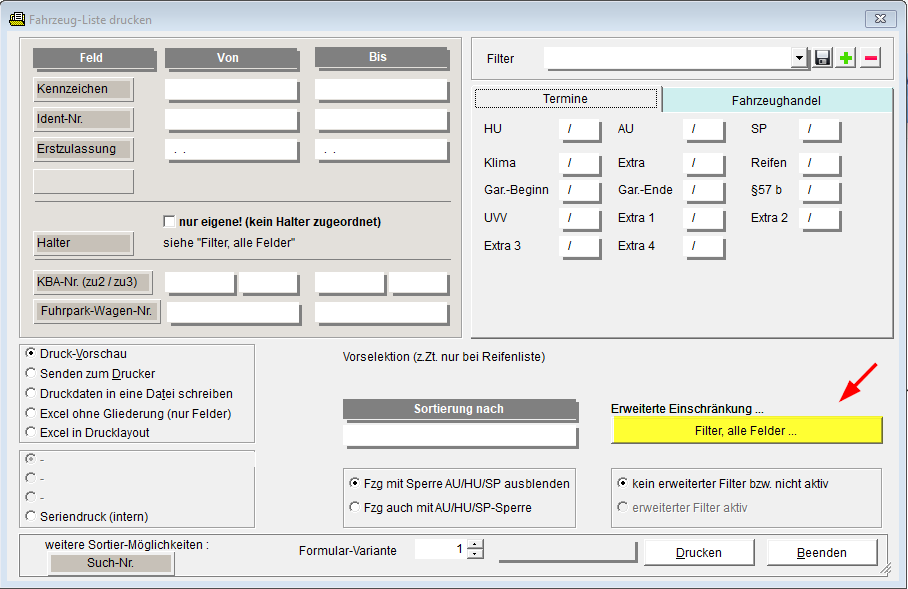
Task: Switch to the Fahrzeughandel tab
Action: coord(776,100)
